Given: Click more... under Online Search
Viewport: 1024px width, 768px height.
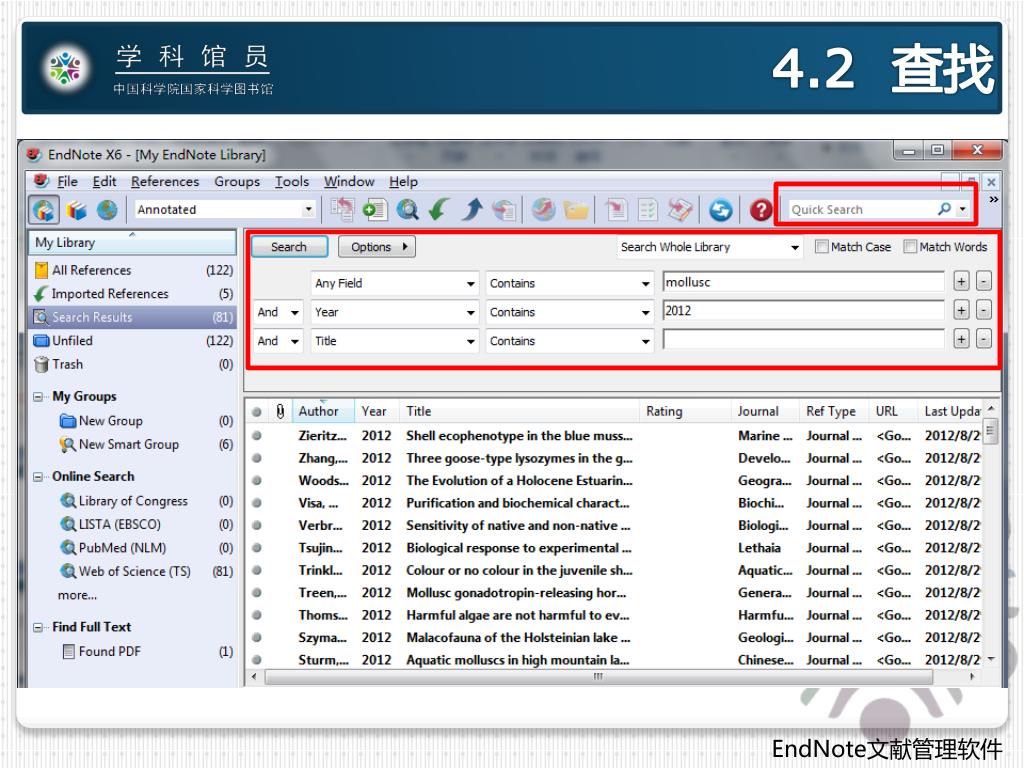Looking at the screenshot, I should pyautogui.click(x=77, y=595).
